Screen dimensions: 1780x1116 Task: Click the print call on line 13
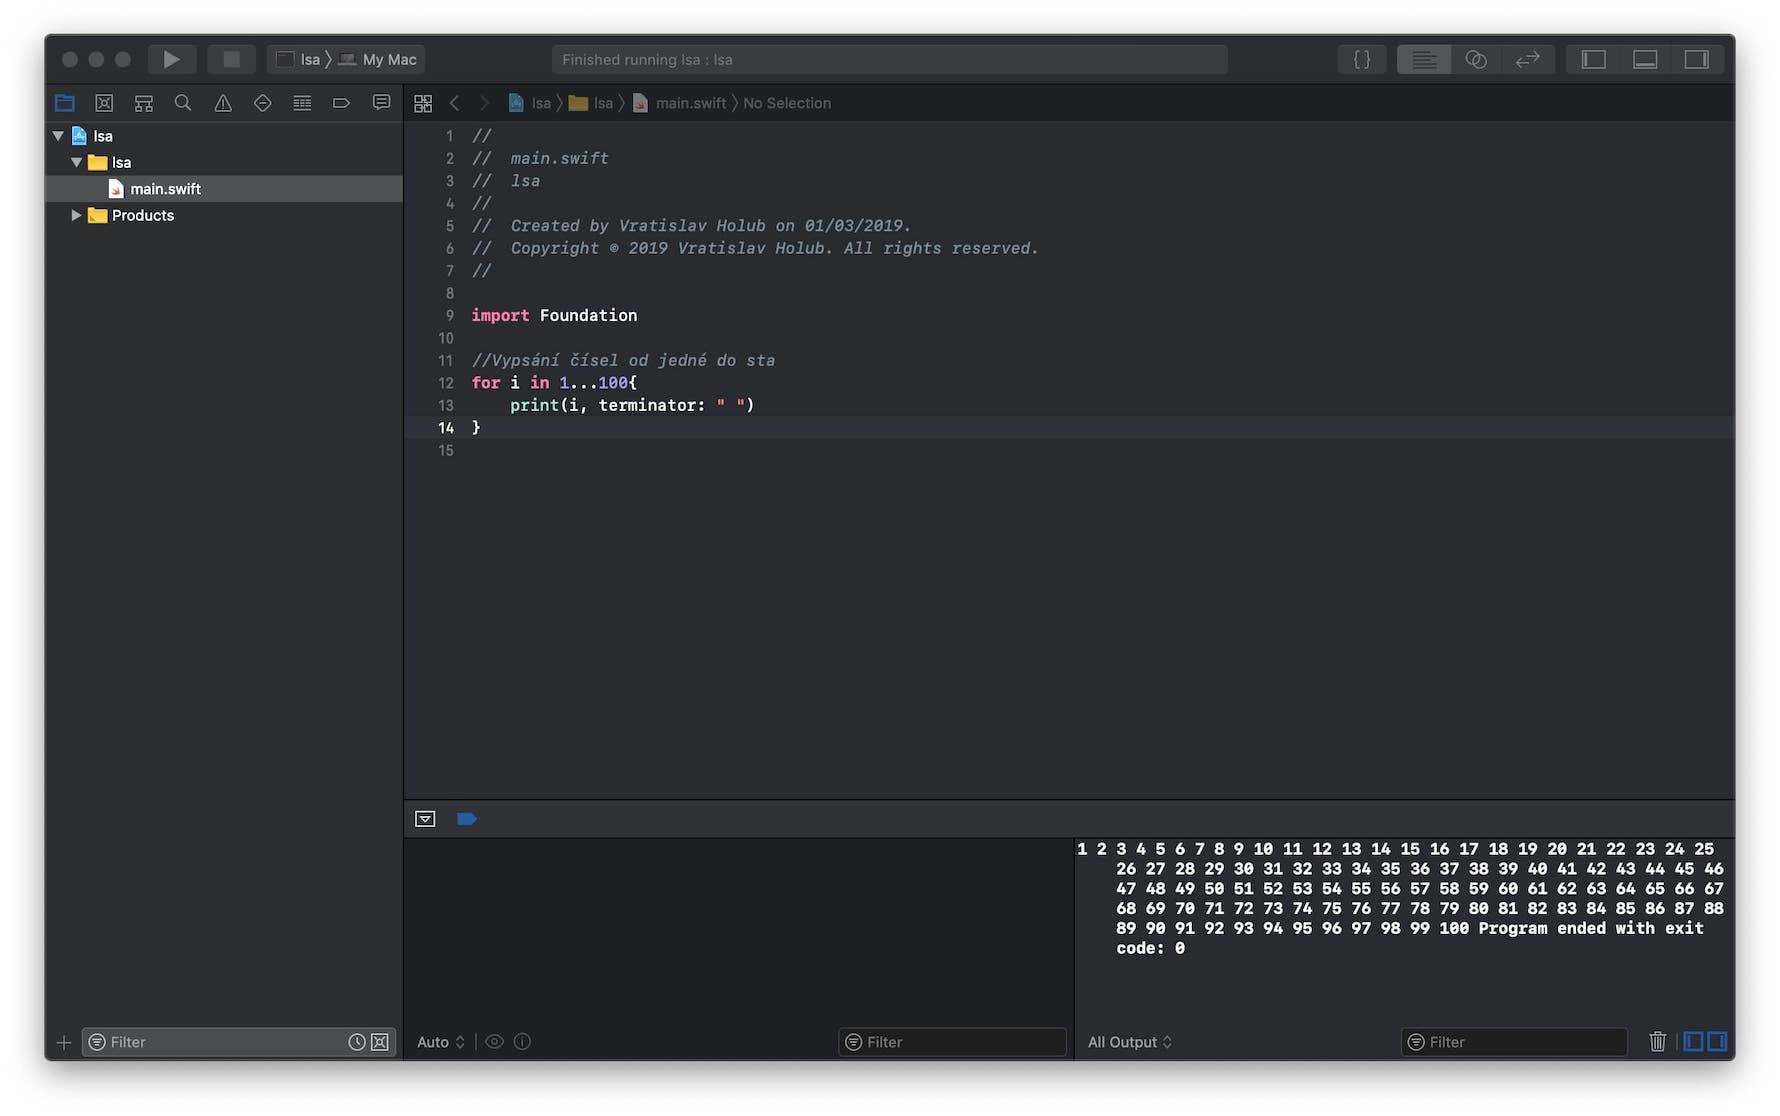(x=534, y=405)
